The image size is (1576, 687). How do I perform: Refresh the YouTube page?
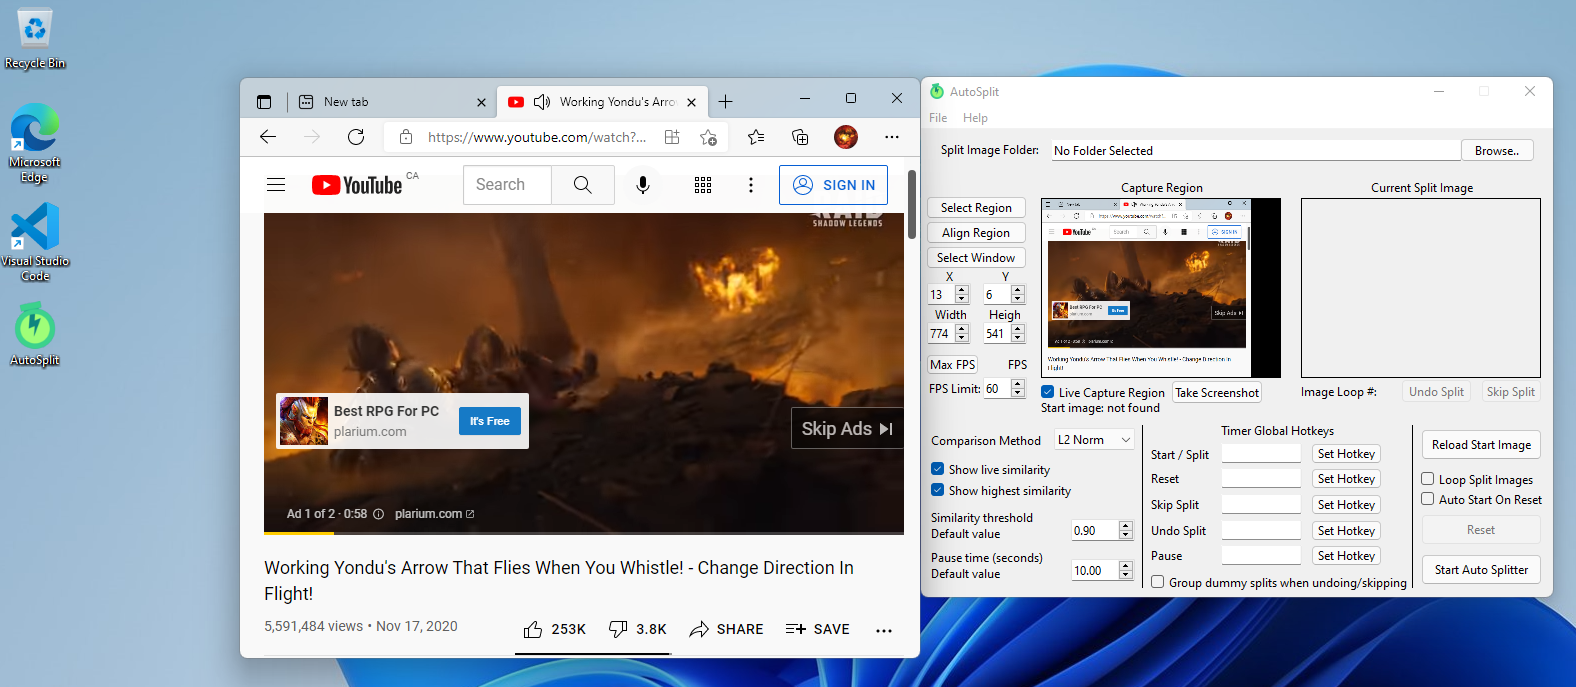tap(356, 137)
